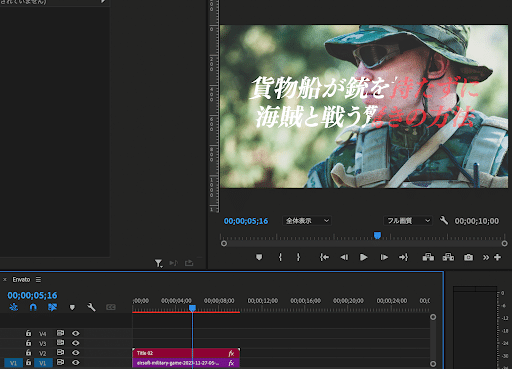Toggle lock on track V3

point(28,343)
